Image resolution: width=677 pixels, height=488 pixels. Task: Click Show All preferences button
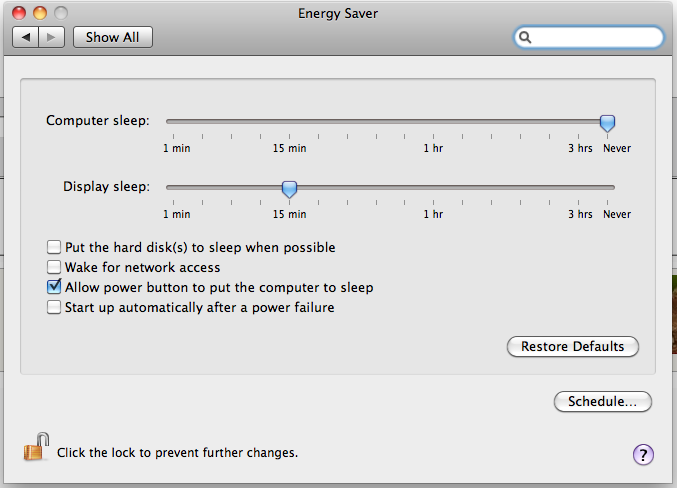(x=113, y=37)
